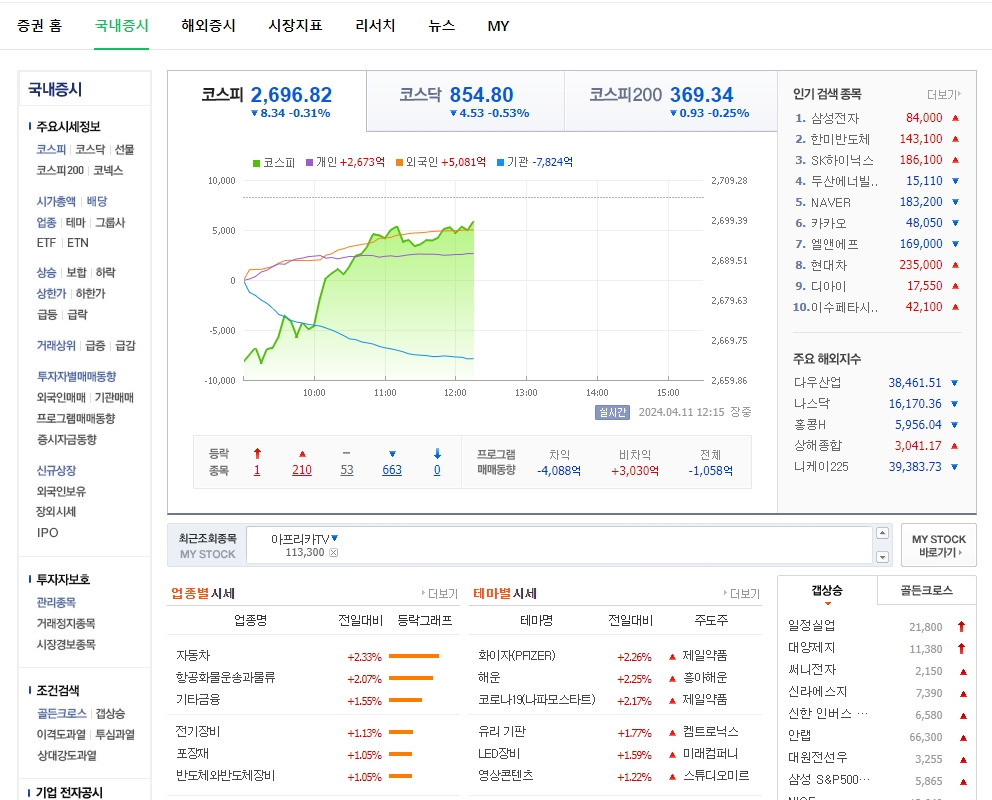Click 시가총액 in sidebar
This screenshot has width=992, height=800.
[x=56, y=201]
